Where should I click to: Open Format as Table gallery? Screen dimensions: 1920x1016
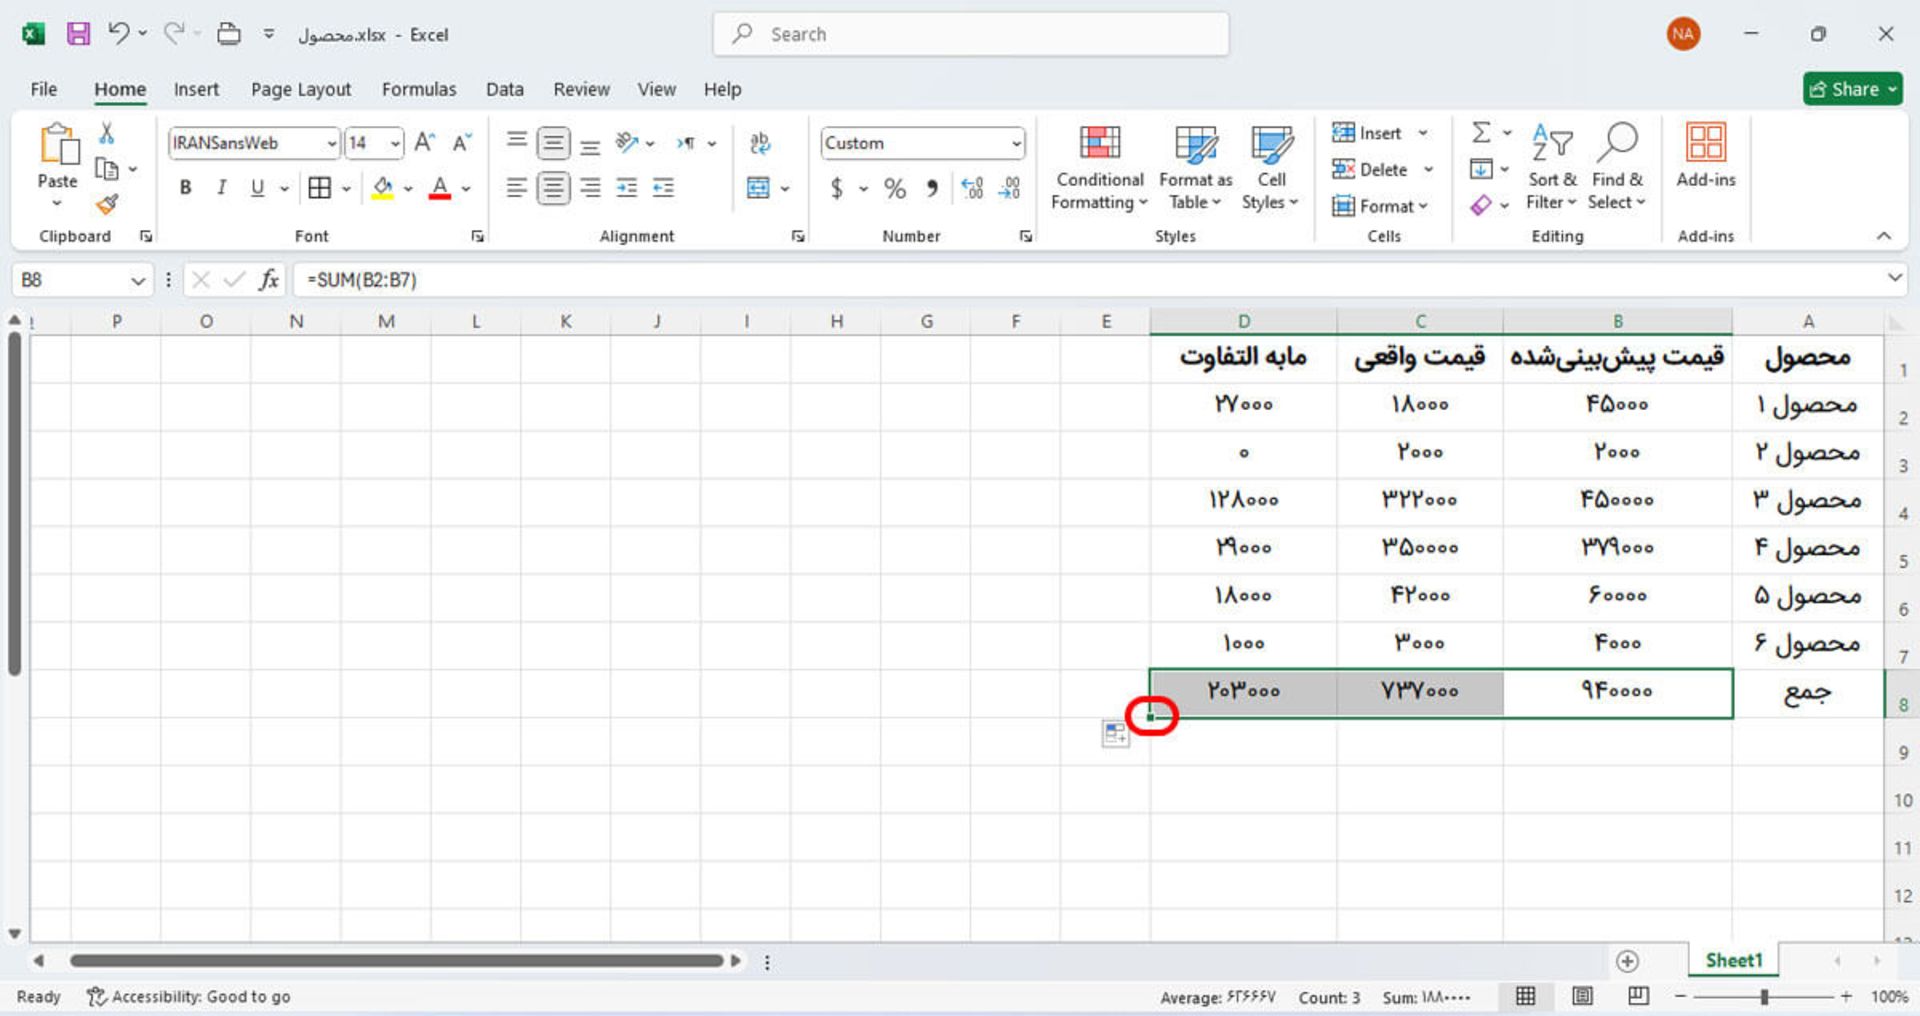click(x=1195, y=167)
